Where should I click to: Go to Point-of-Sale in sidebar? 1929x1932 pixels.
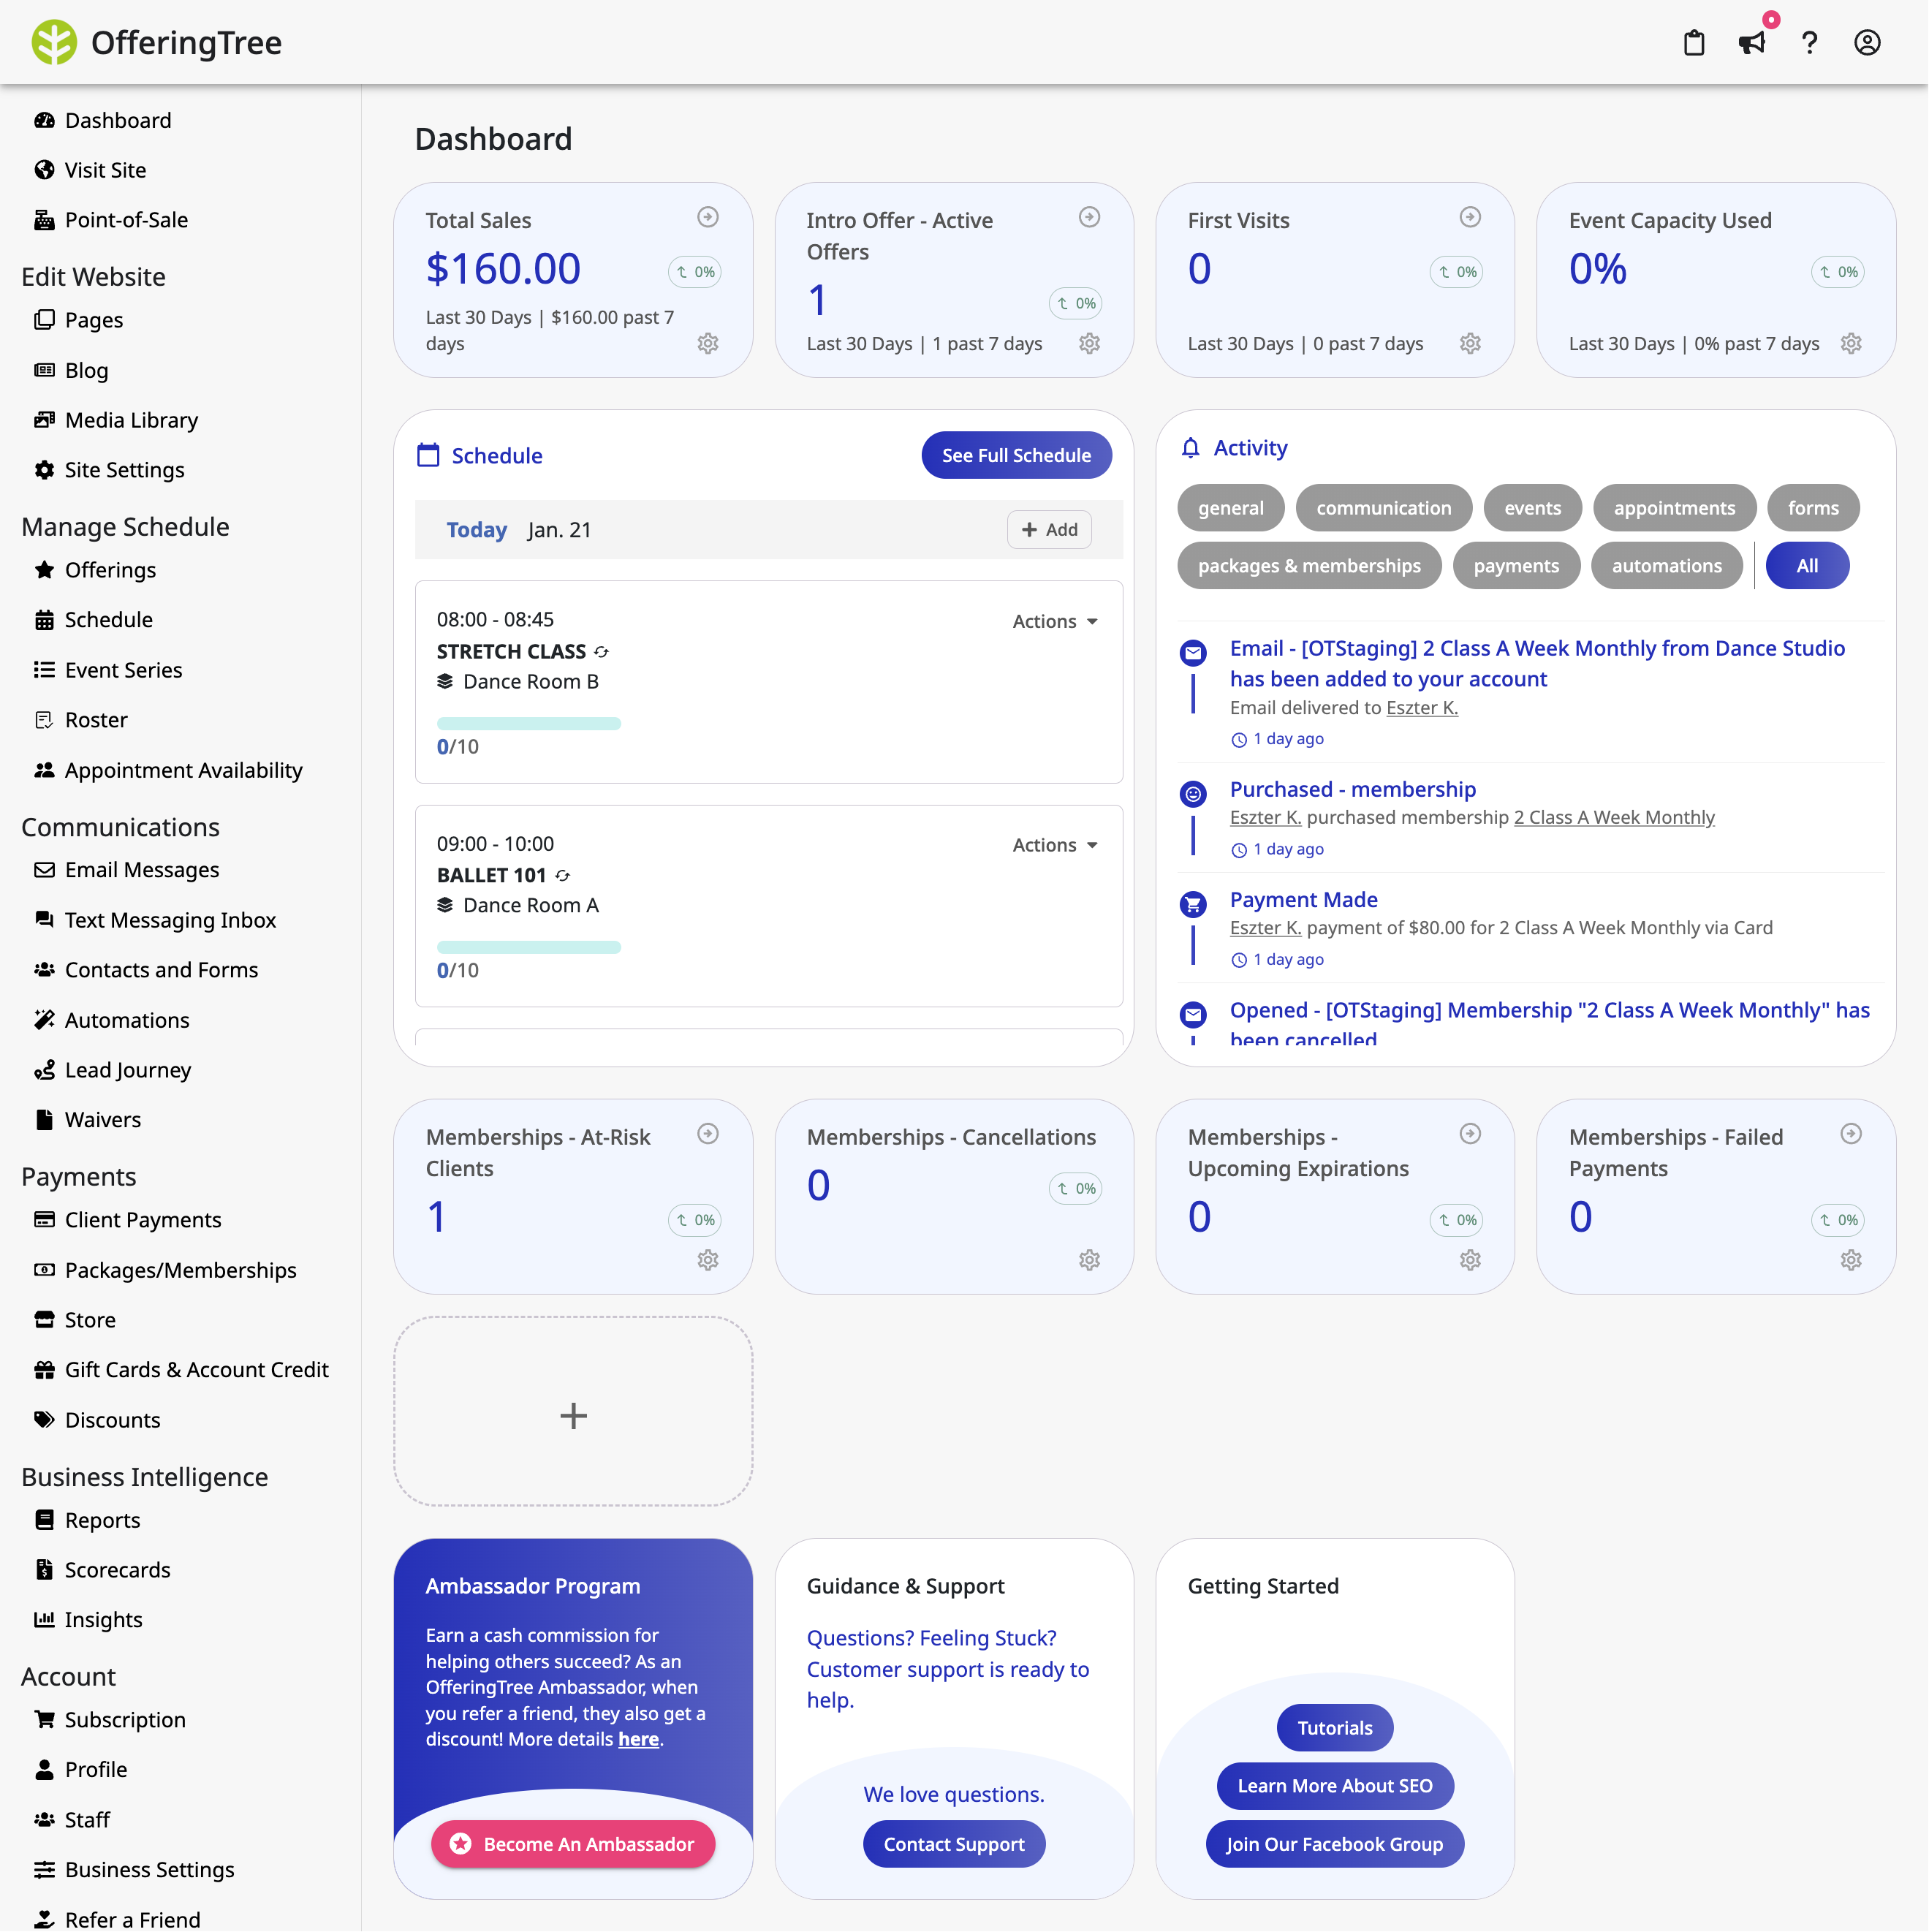tap(126, 220)
